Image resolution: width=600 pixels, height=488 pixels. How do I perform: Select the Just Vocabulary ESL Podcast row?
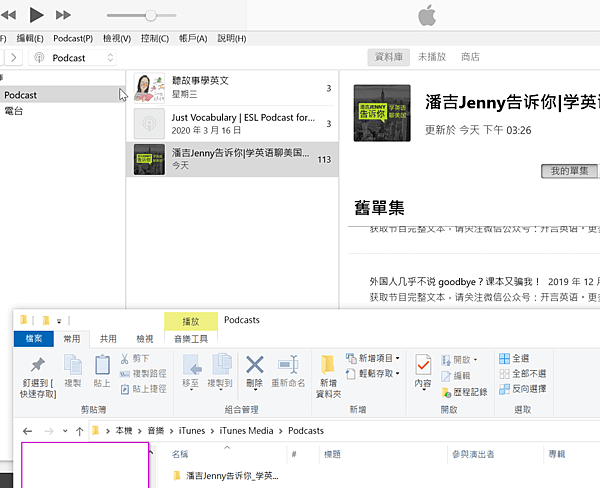(x=233, y=124)
